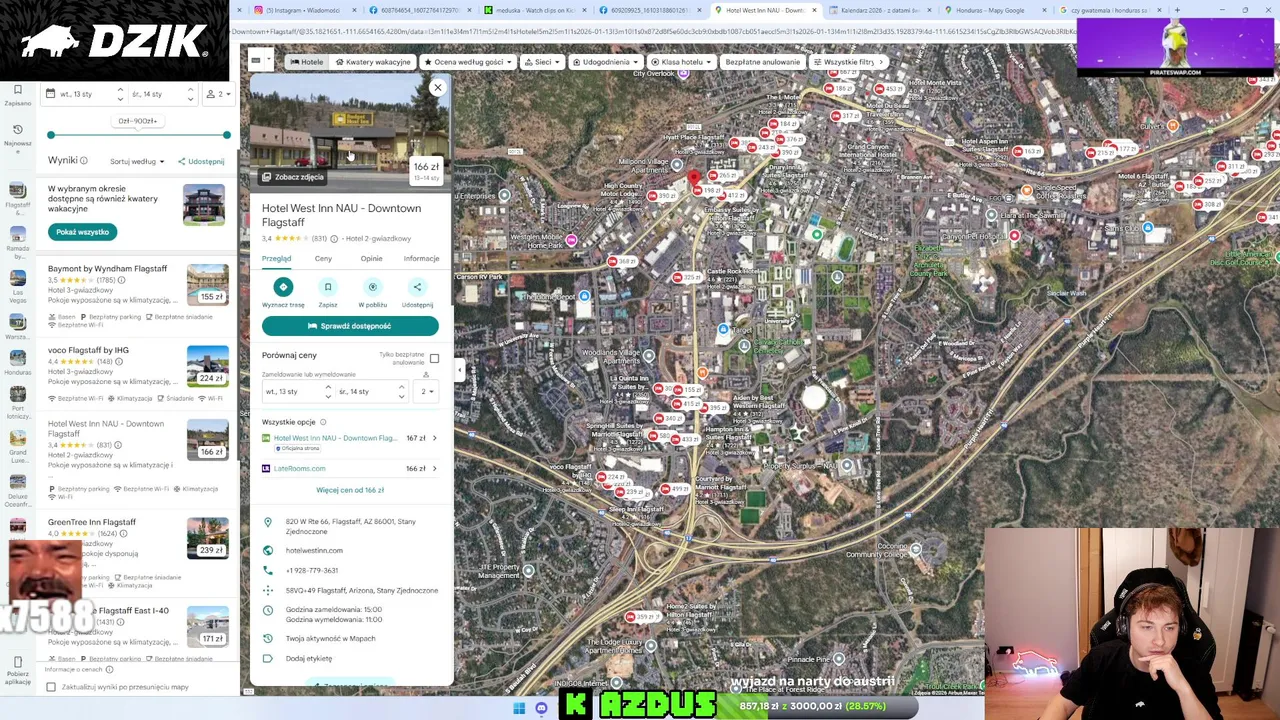Click the Twoja aktywność history icon
This screenshot has width=1280, height=720.
point(267,638)
